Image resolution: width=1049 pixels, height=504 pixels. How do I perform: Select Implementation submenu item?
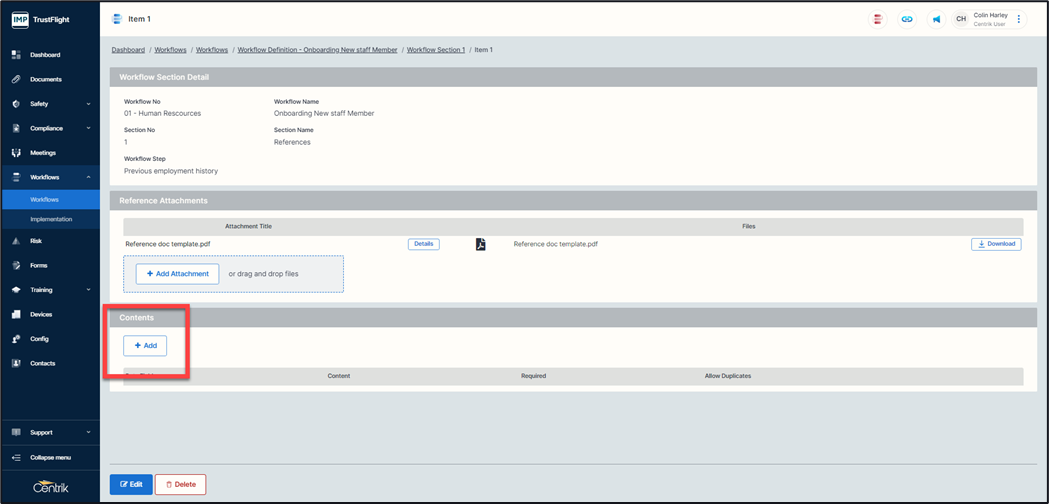51,219
